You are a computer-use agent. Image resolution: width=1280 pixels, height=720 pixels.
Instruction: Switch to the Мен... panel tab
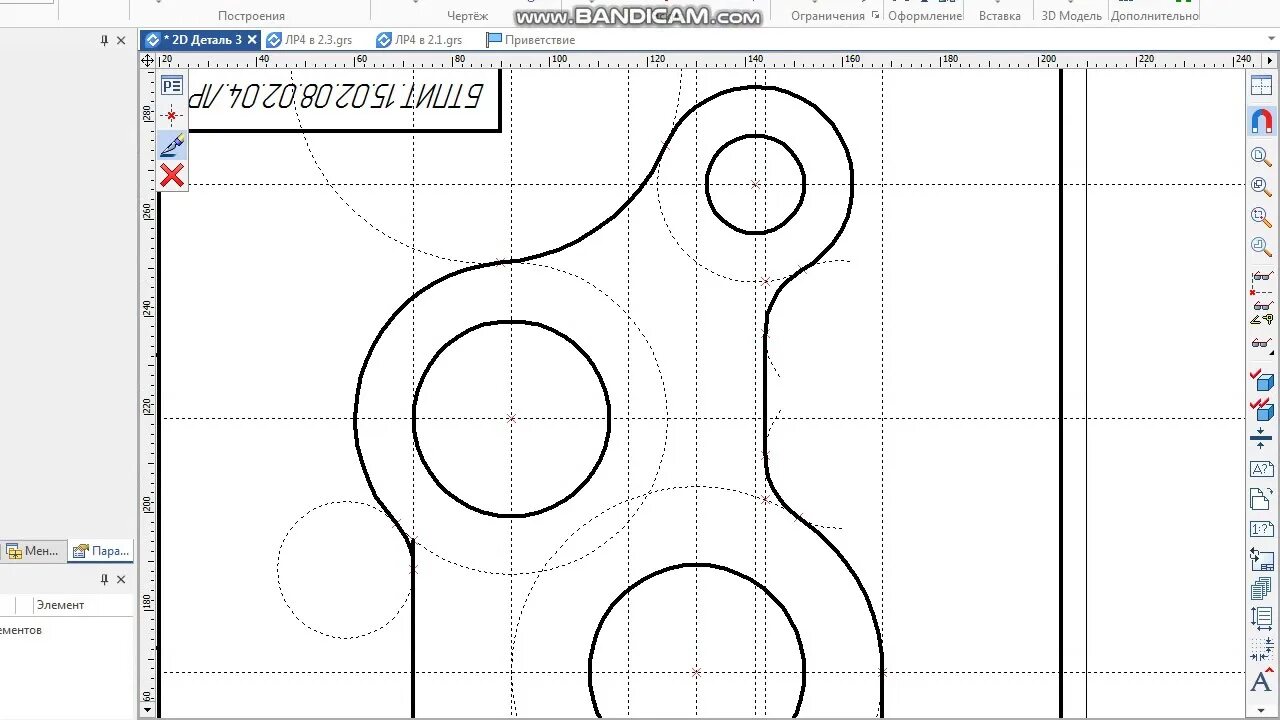32,551
